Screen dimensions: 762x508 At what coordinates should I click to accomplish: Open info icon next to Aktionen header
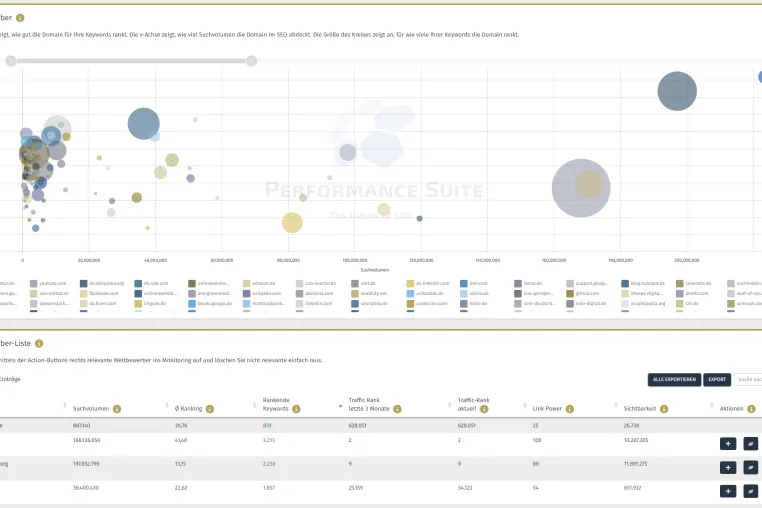pos(751,409)
